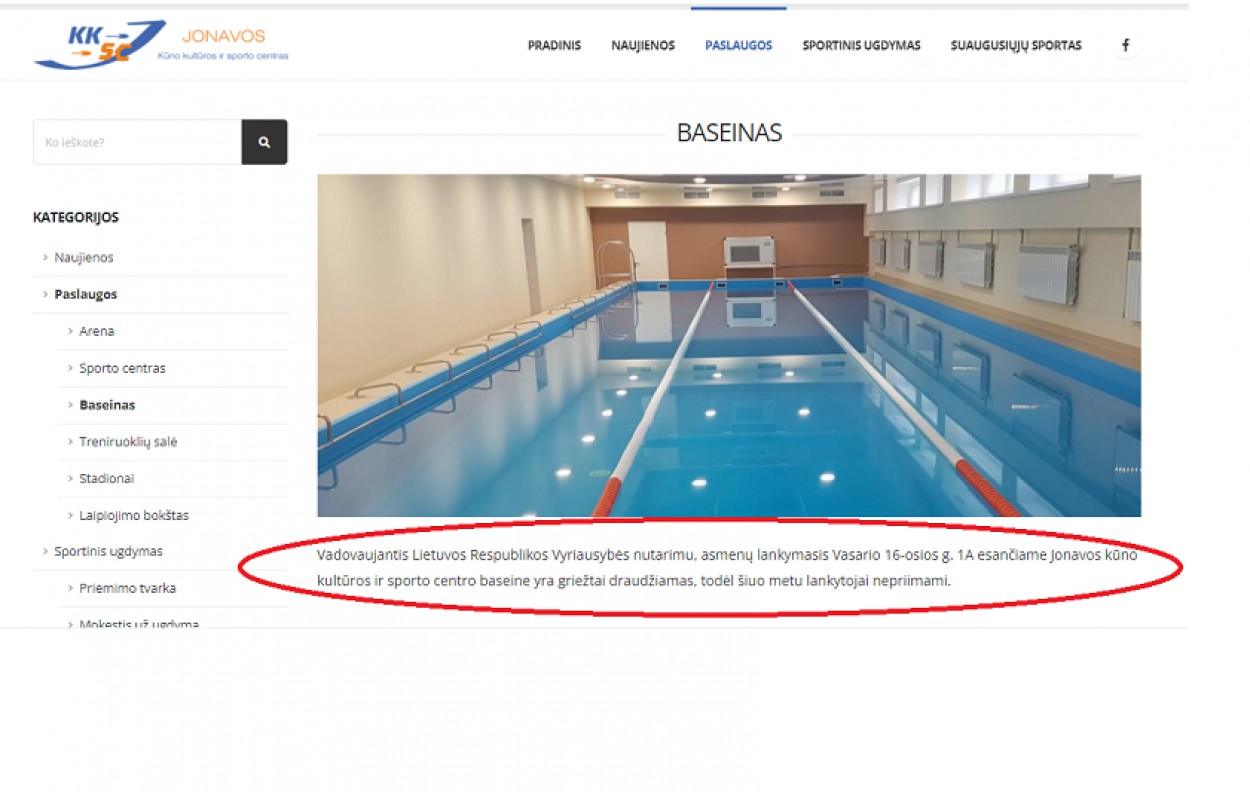The image size is (1250, 792).
Task: Open the Arena sidebar link
Action: pyautogui.click(x=97, y=331)
